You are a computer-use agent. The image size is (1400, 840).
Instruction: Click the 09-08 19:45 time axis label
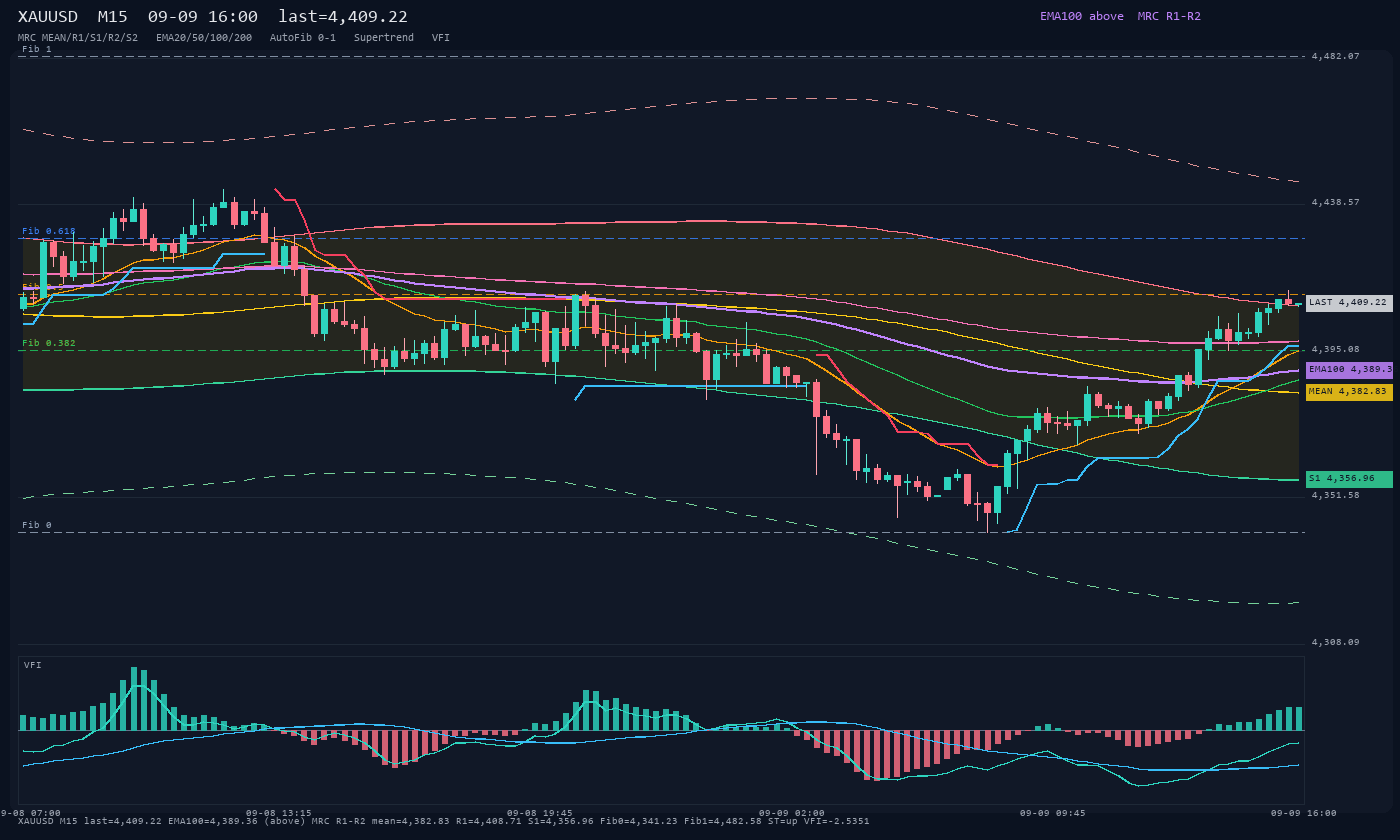point(540,813)
